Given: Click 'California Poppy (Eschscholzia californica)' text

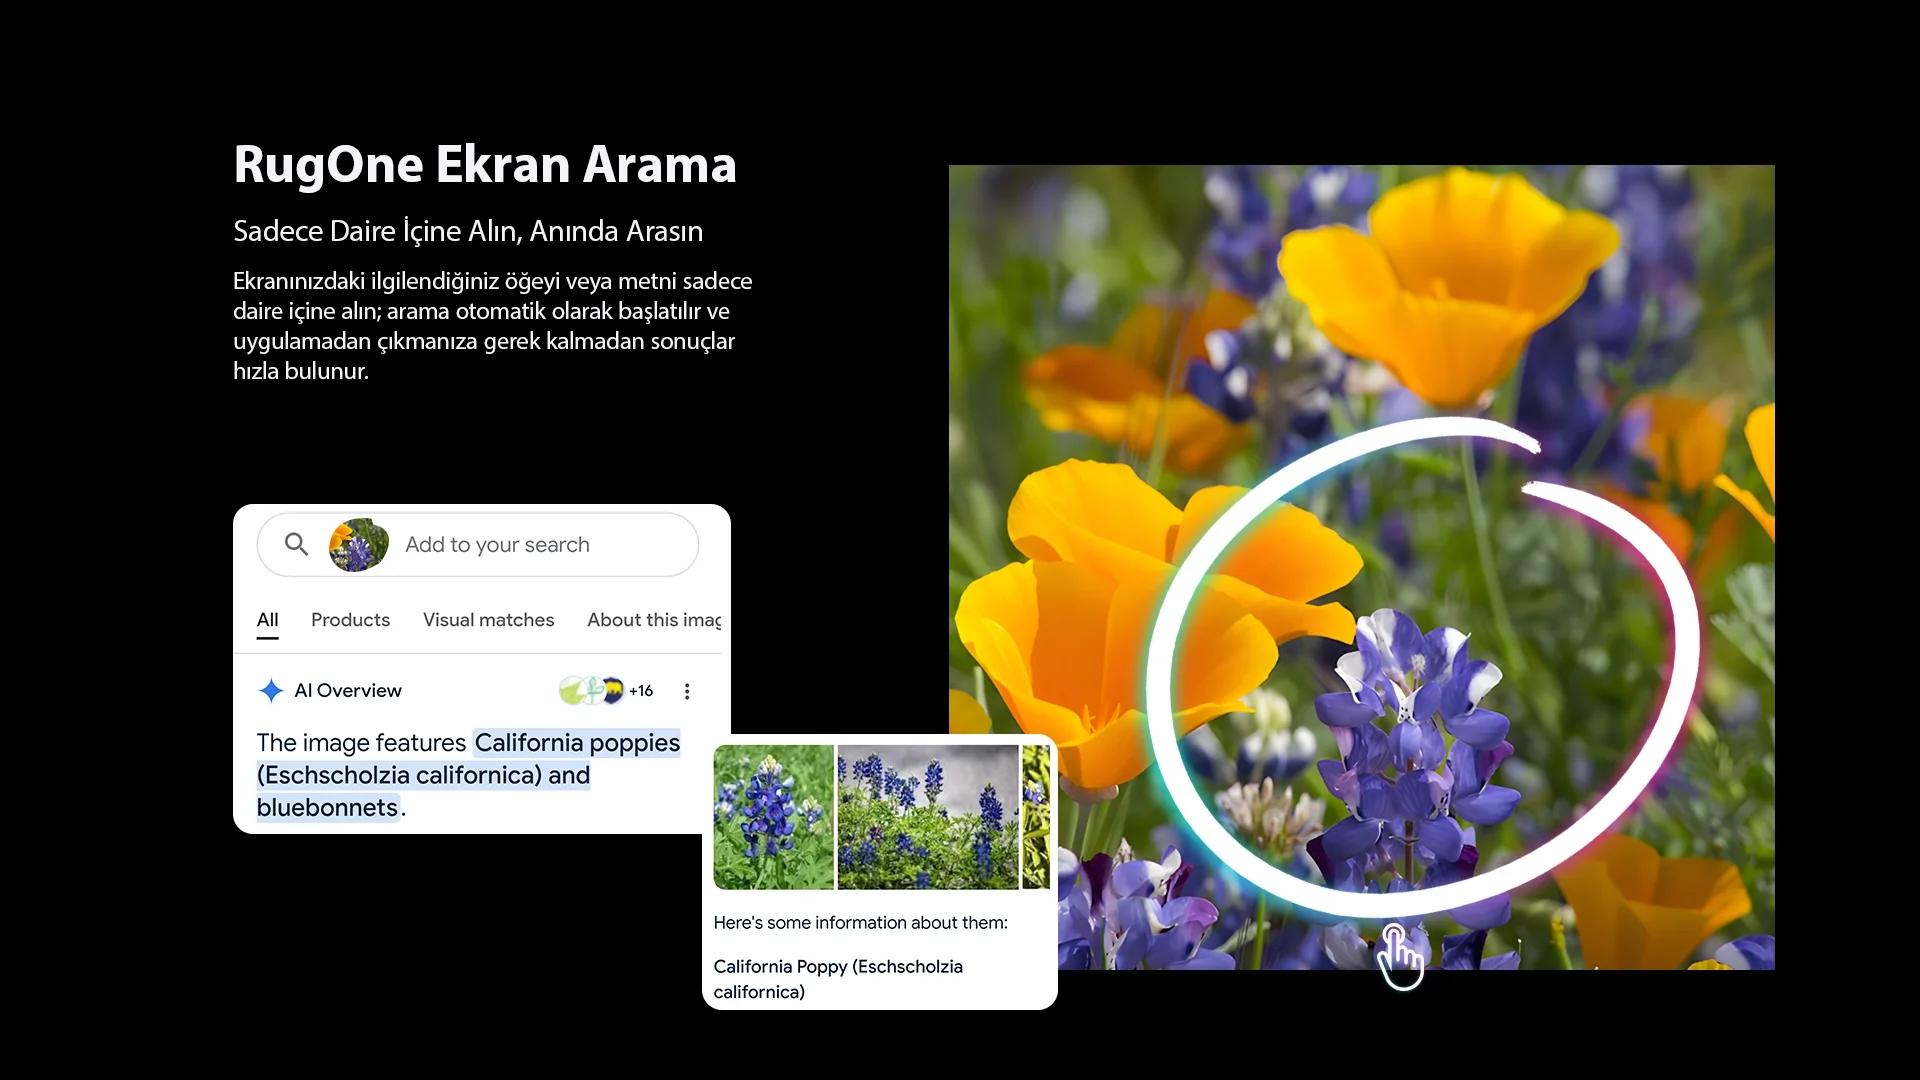Looking at the screenshot, I should [838, 979].
